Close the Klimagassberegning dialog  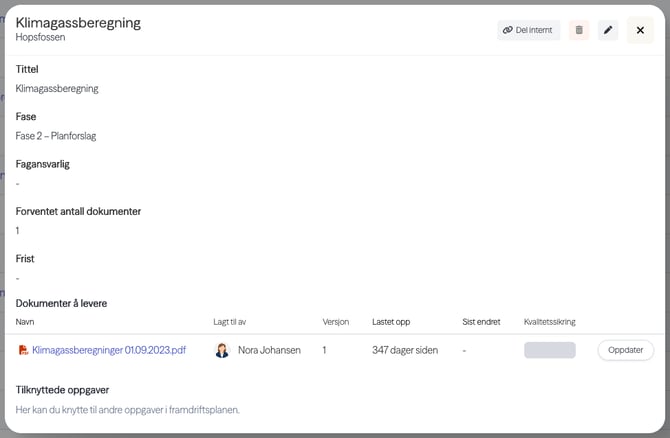(x=640, y=30)
